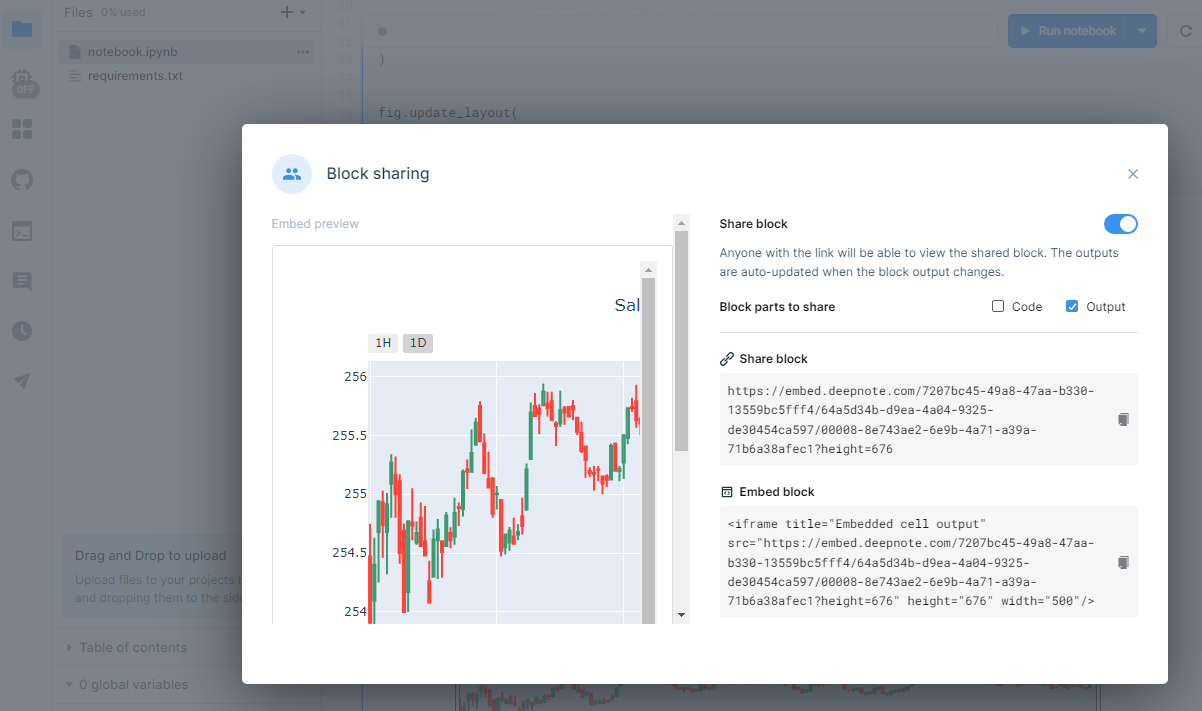The height and width of the screenshot is (711, 1202).
Task: Copy the Share block link
Action: (1123, 419)
